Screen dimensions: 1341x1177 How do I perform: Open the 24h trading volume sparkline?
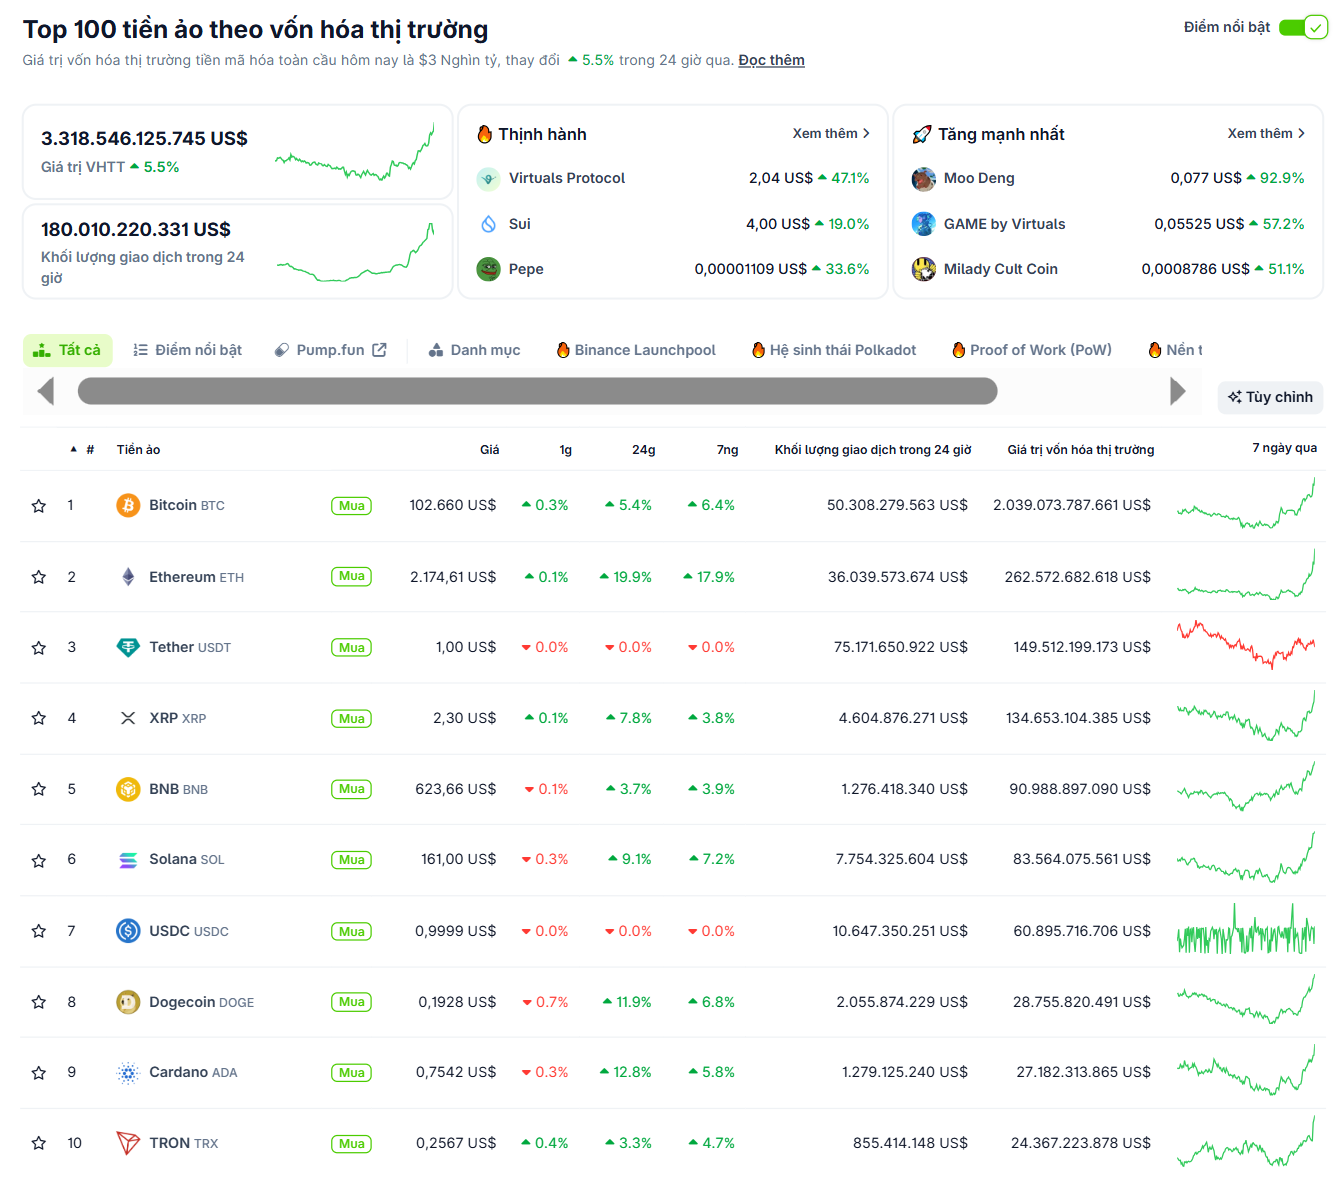pos(355,252)
